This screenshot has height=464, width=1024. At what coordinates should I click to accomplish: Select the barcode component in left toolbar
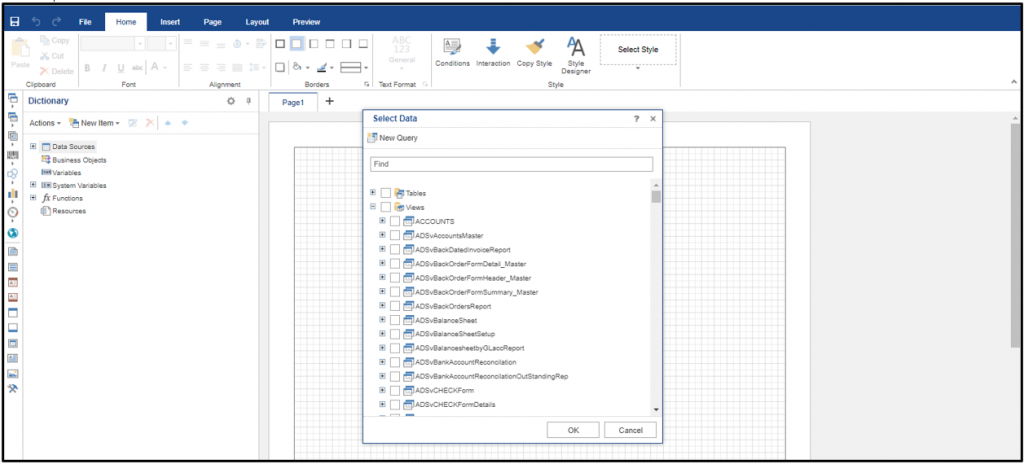(12, 156)
